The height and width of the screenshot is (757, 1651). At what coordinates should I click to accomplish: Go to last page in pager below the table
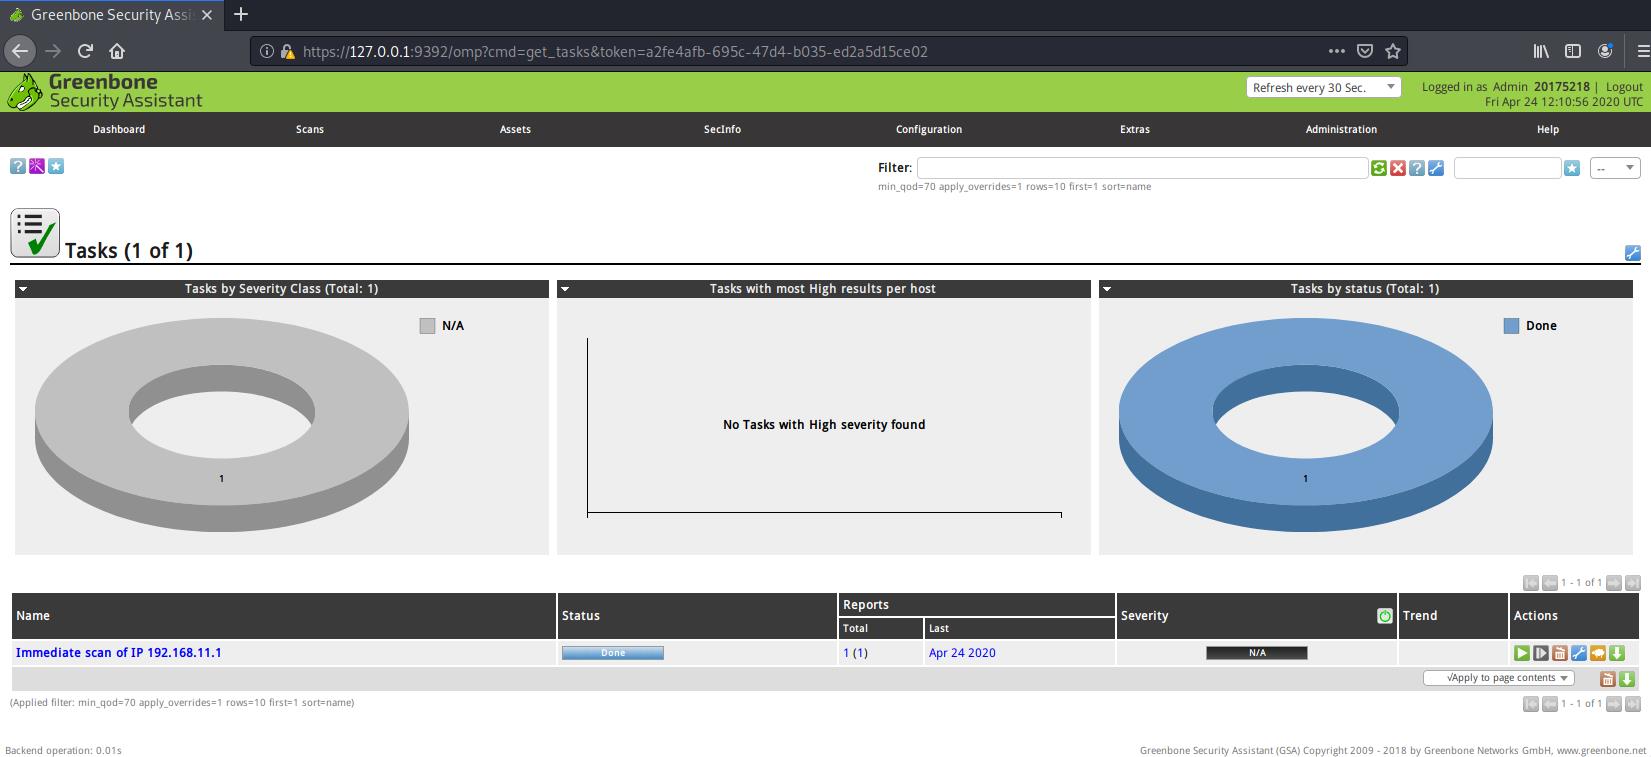point(1633,704)
